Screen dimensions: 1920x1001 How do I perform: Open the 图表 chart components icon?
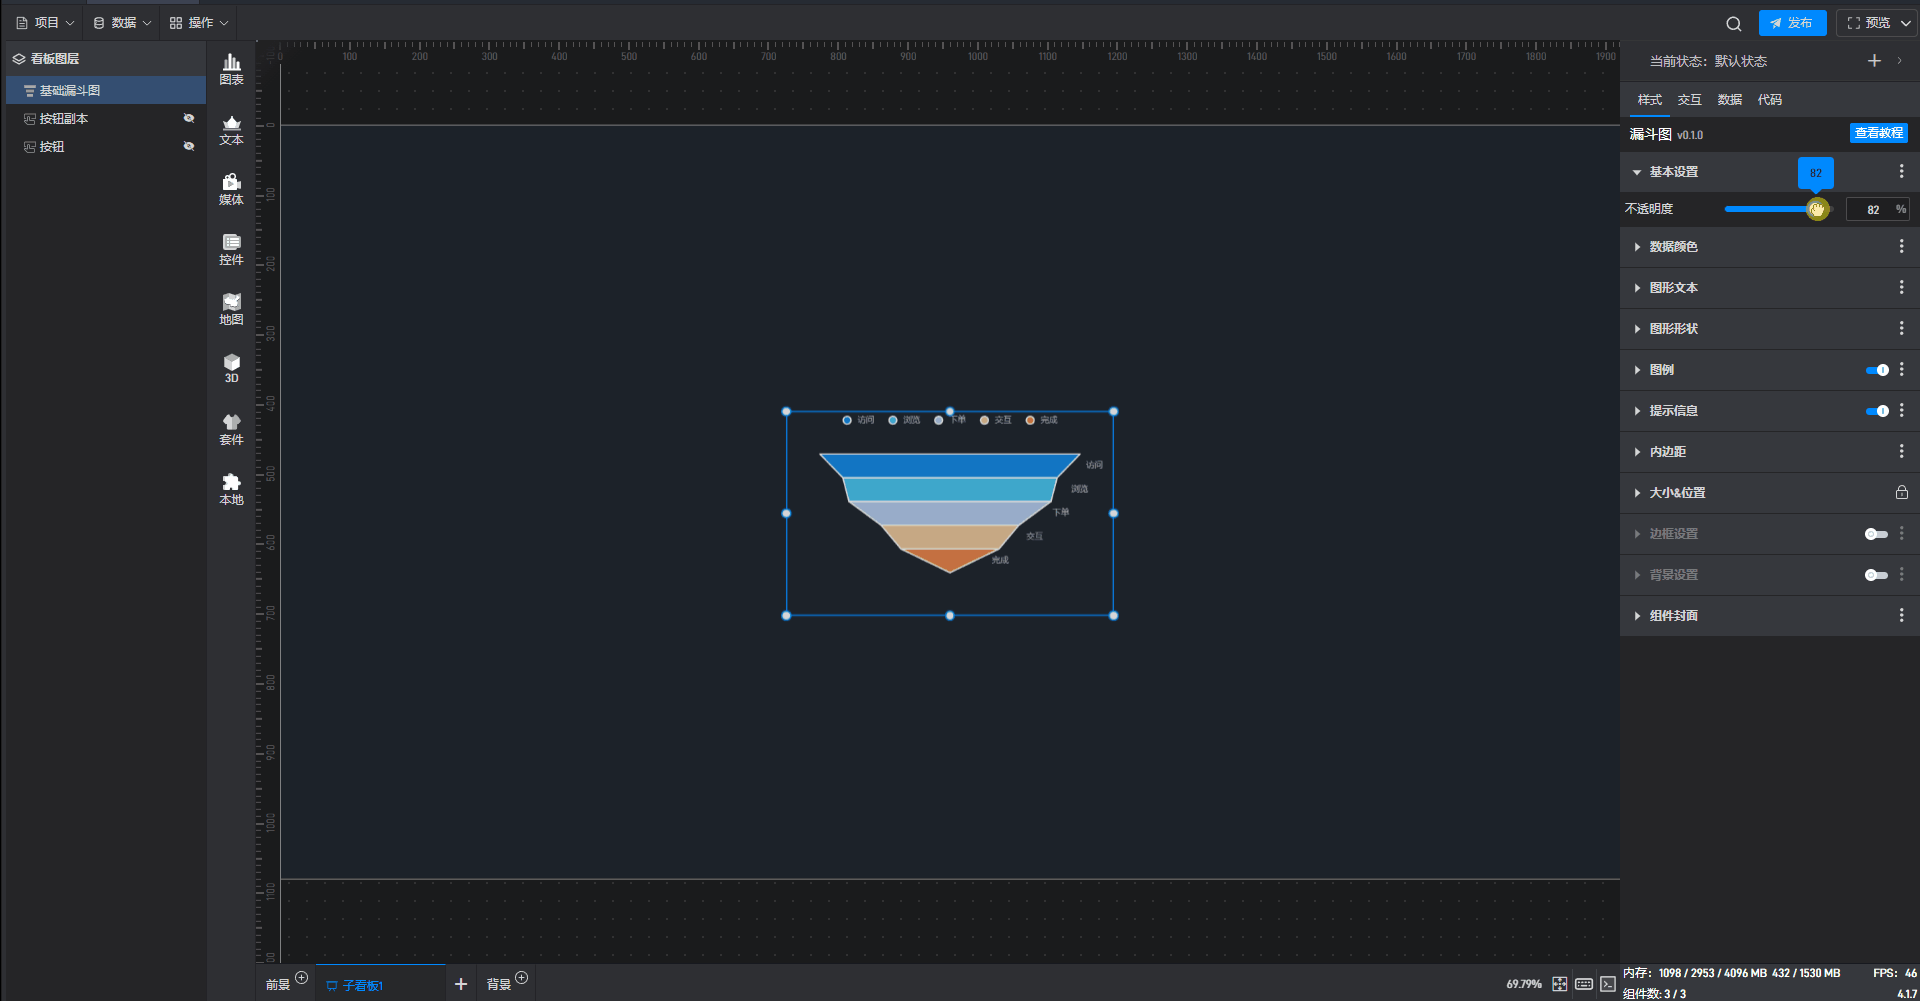coord(231,69)
